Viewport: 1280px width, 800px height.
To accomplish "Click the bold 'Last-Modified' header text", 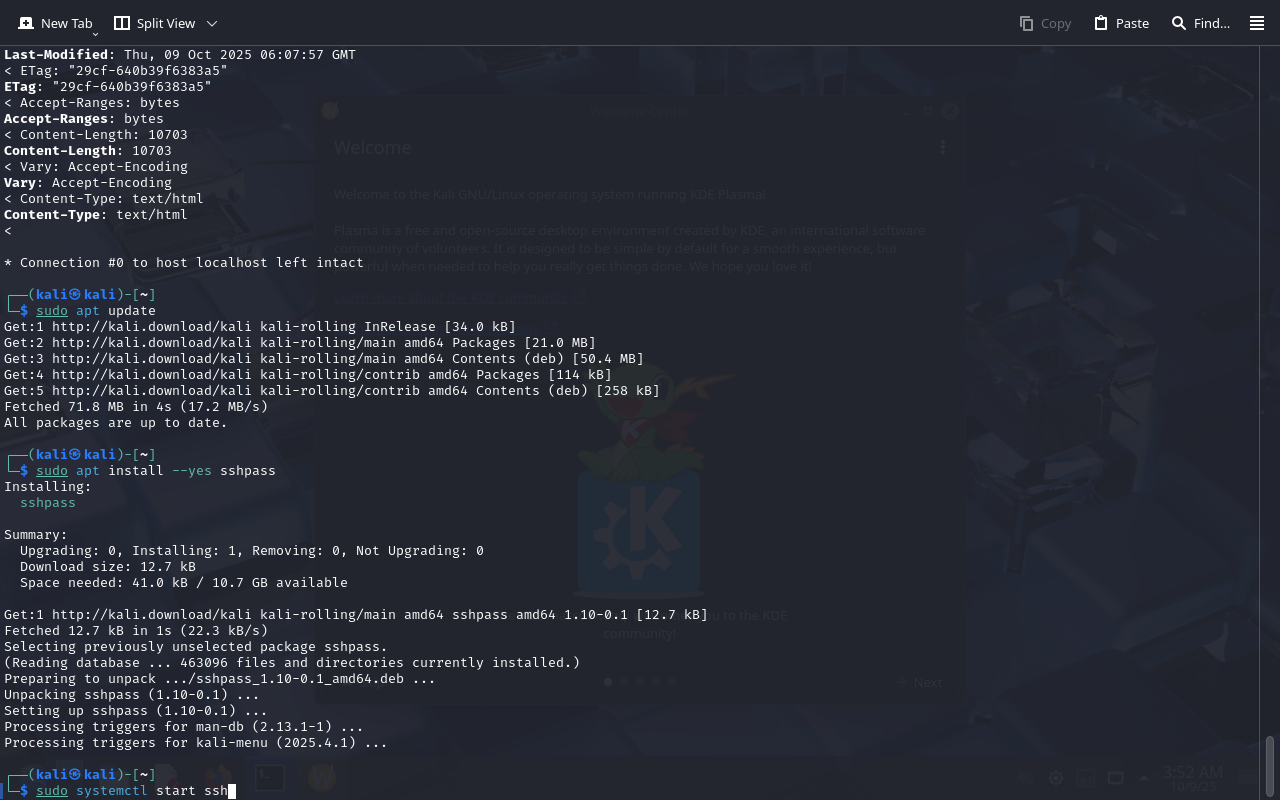I will (59, 55).
